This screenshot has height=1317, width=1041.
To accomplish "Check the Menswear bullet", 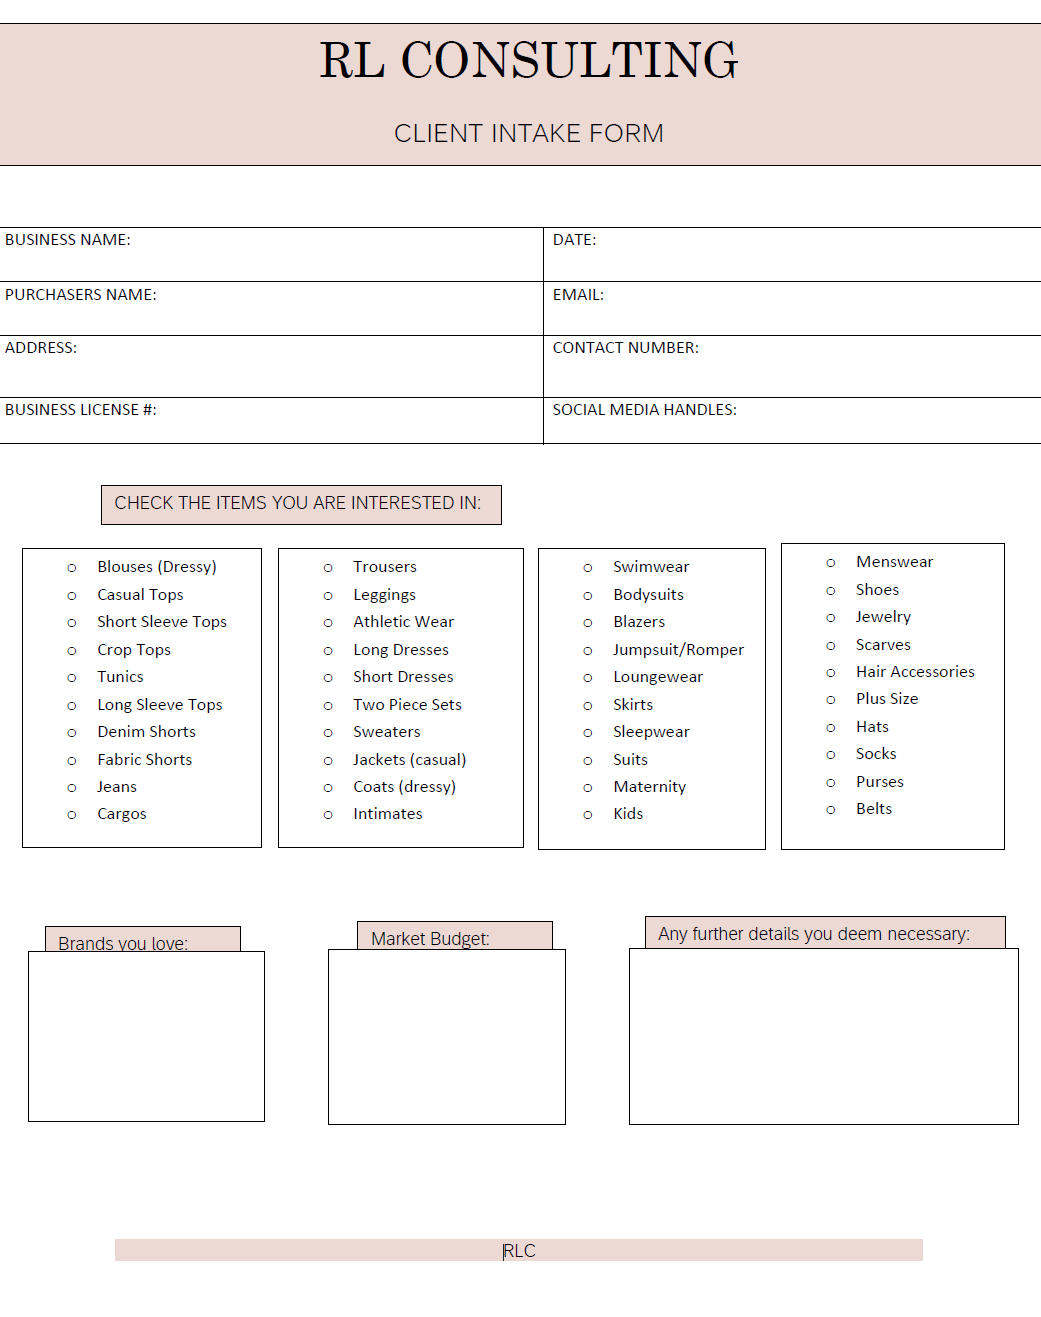I will click(x=831, y=563).
